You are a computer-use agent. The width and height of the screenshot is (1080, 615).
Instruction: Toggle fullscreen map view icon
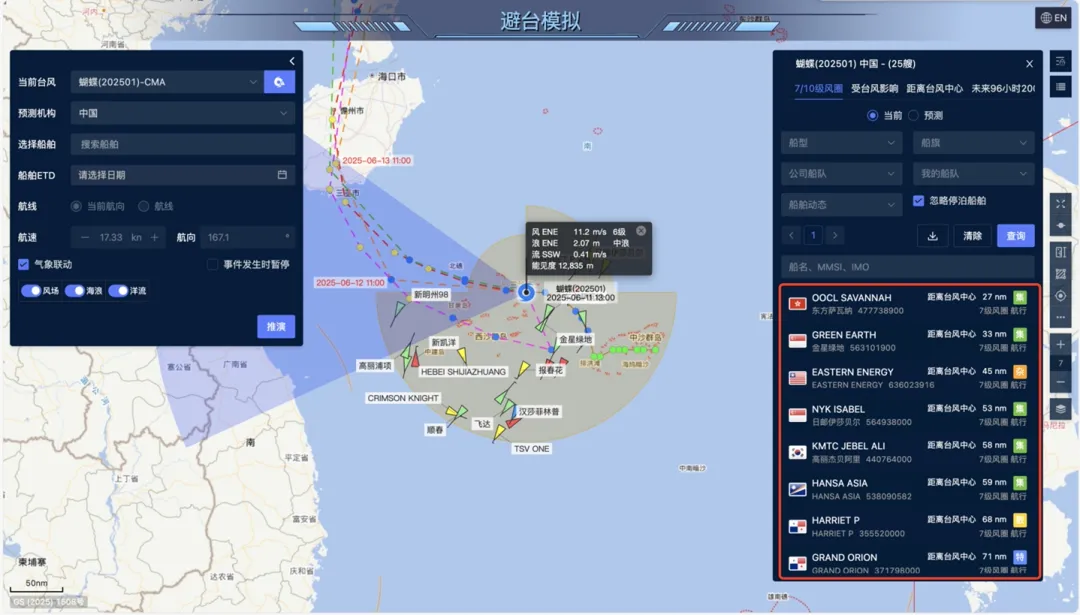coord(1061,204)
